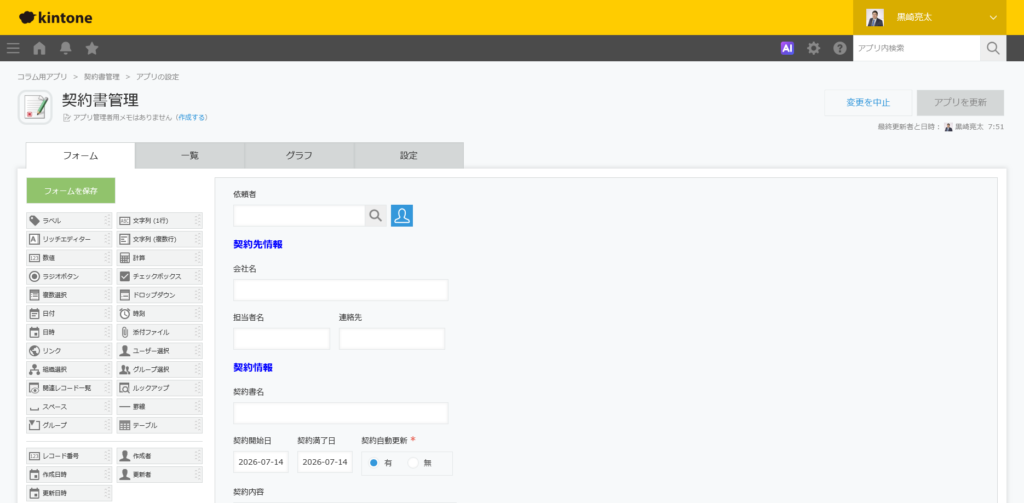1024x503 pixels.
Task: Select the レコード番号 field tile
Action: point(69,455)
